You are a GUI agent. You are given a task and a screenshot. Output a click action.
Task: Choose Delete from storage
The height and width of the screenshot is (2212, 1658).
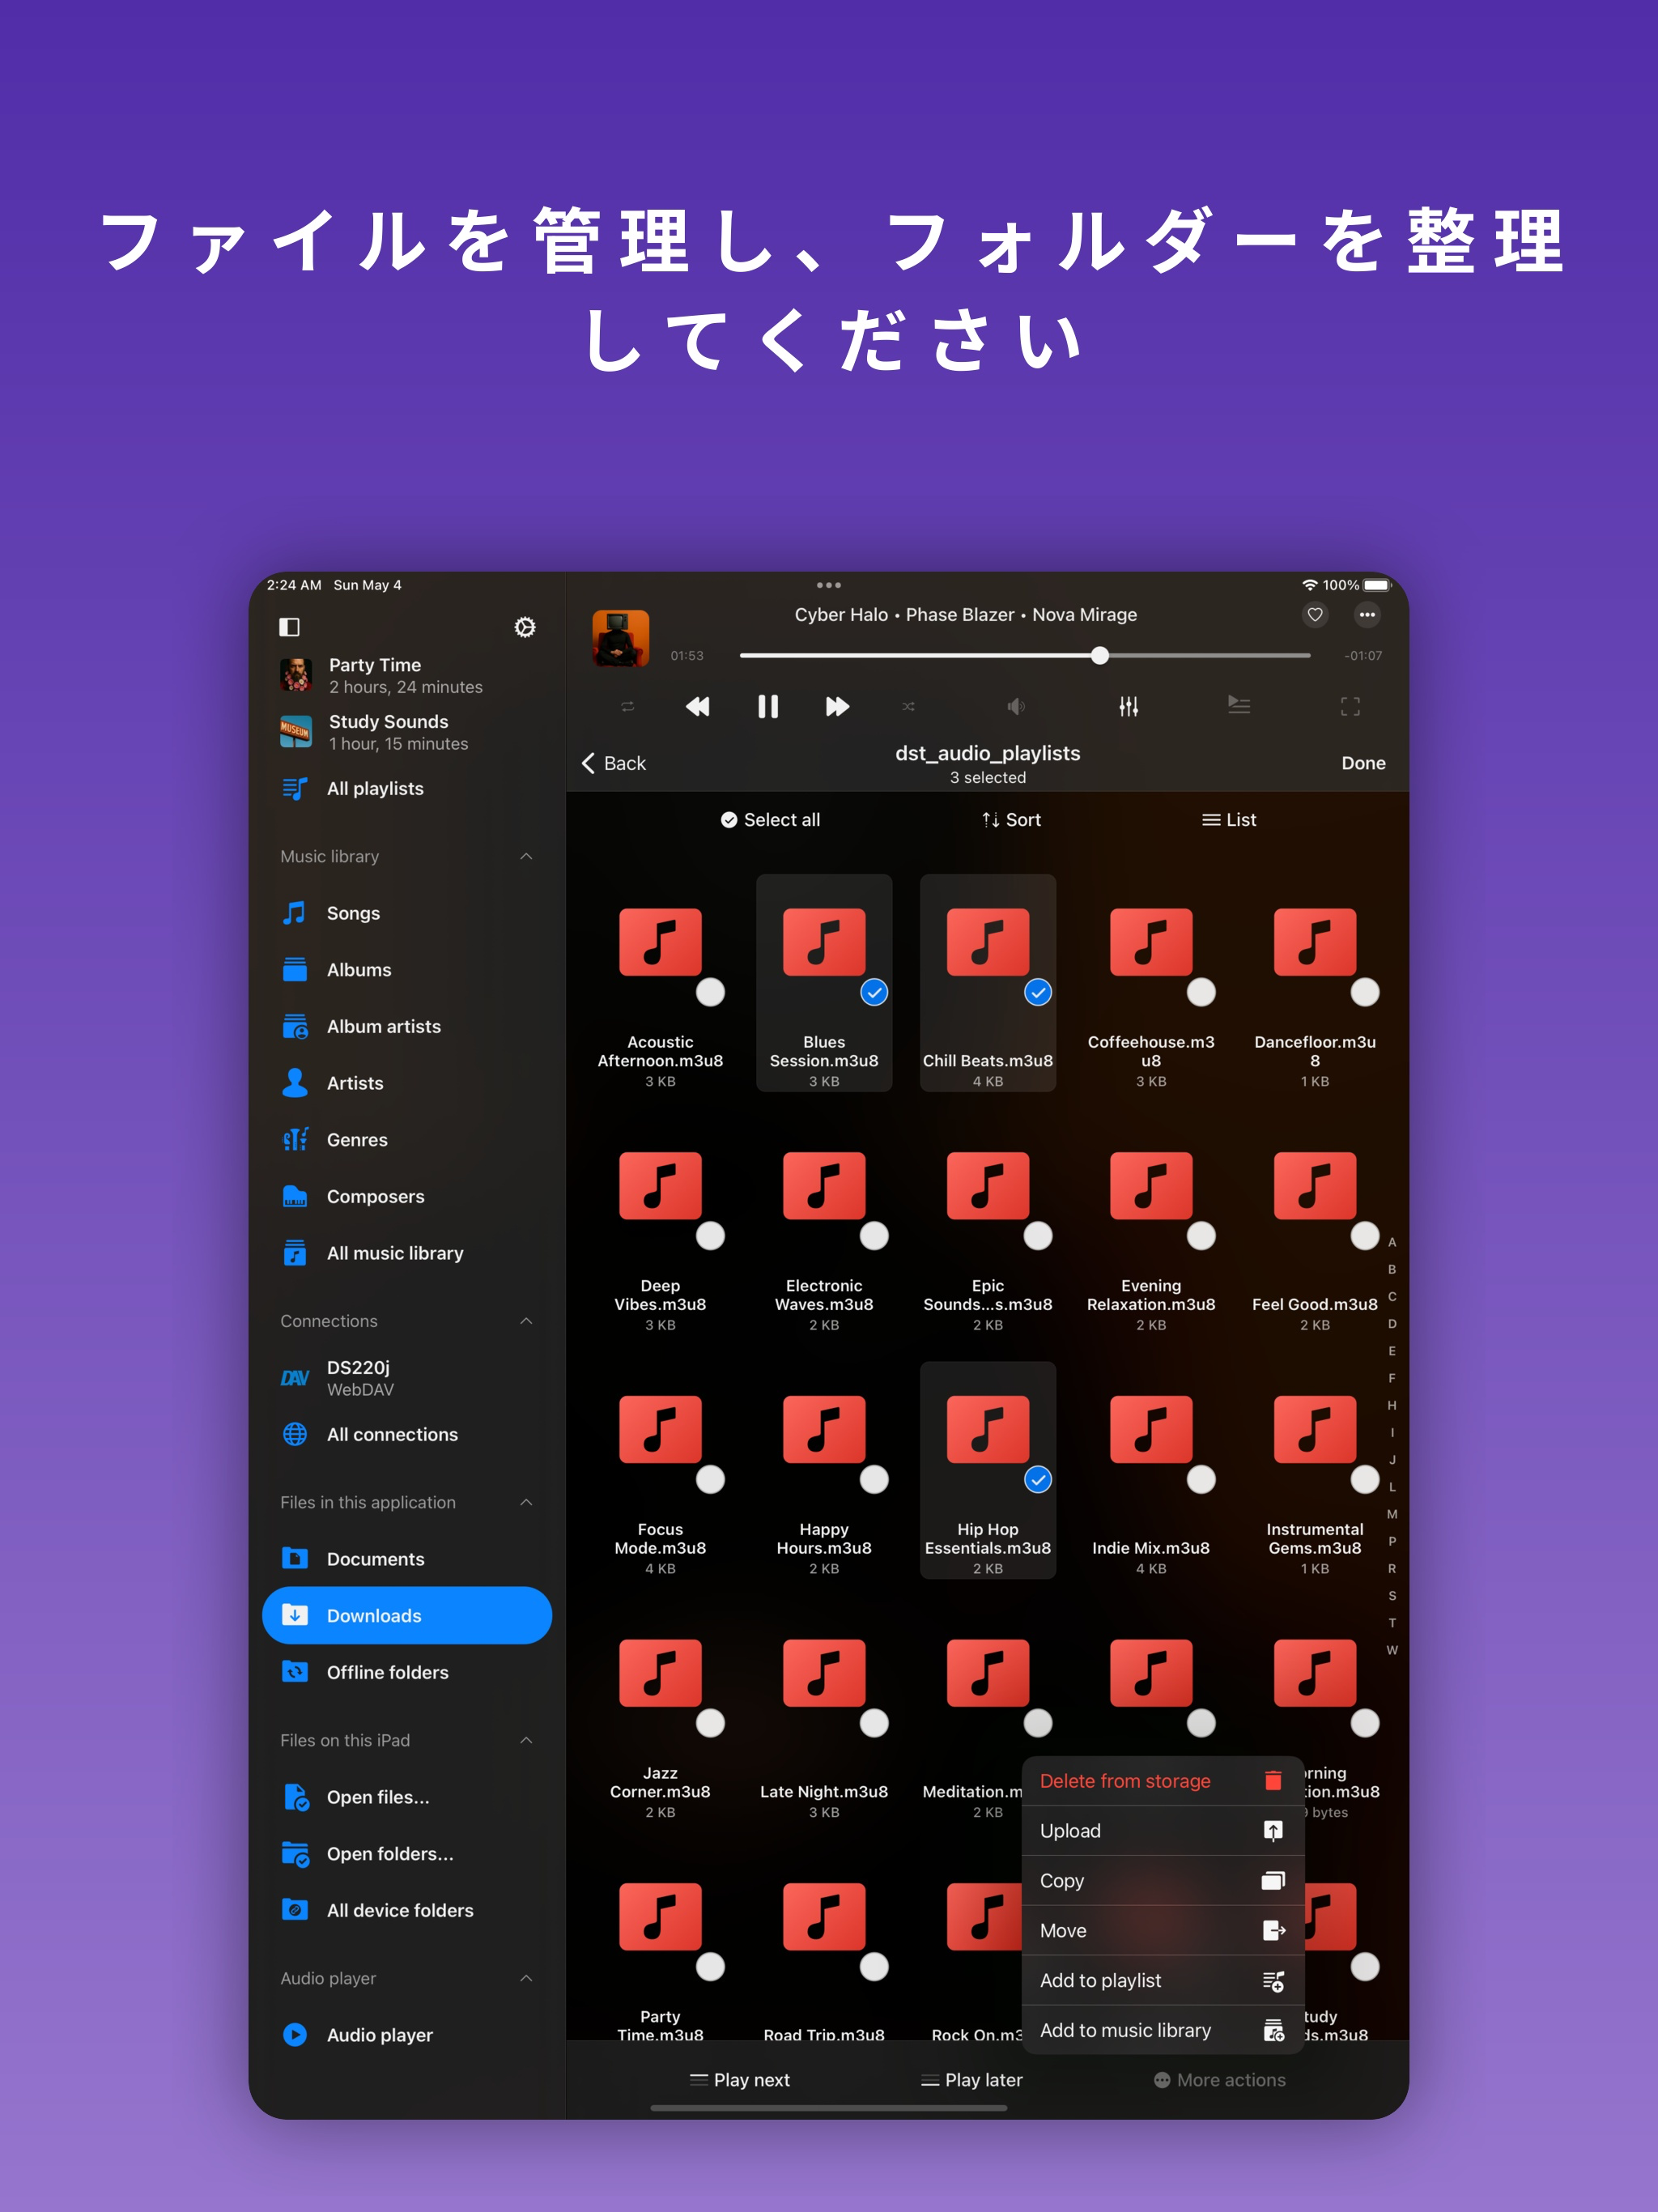1163,1781
